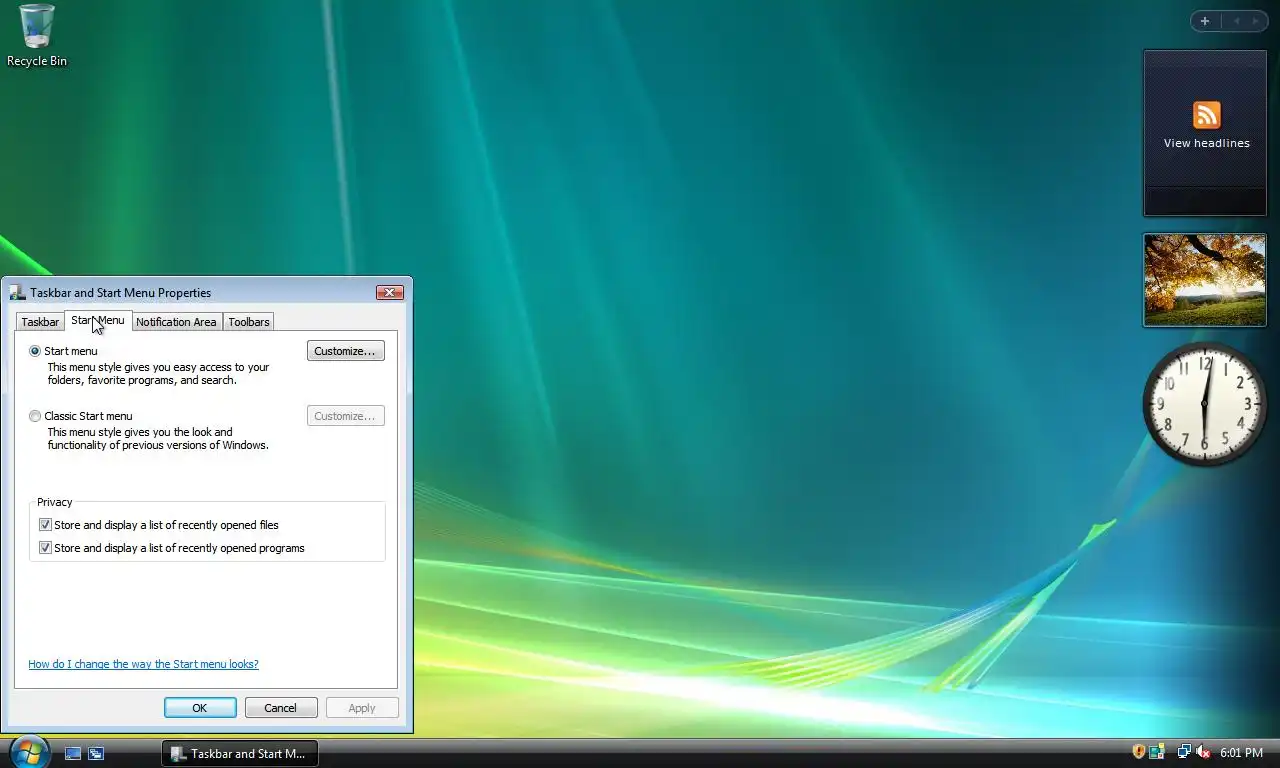Click the Cancel button
Image resolution: width=1280 pixels, height=768 pixels.
click(281, 708)
